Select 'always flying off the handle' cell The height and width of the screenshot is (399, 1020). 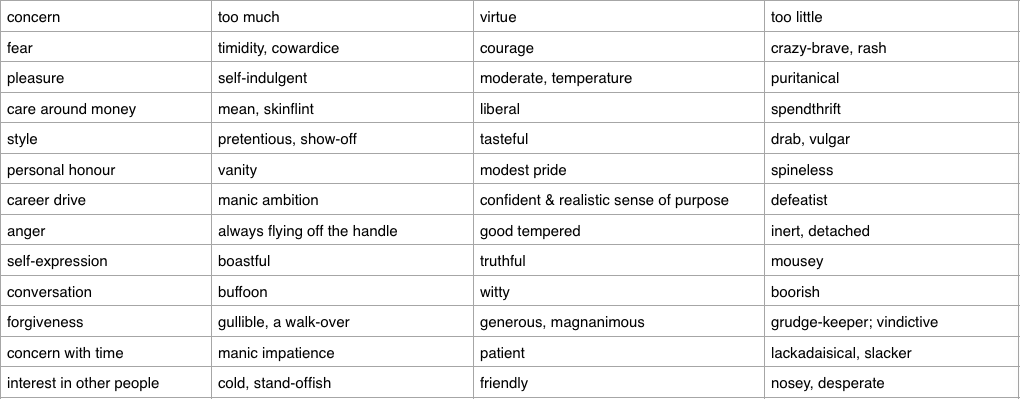(342, 230)
